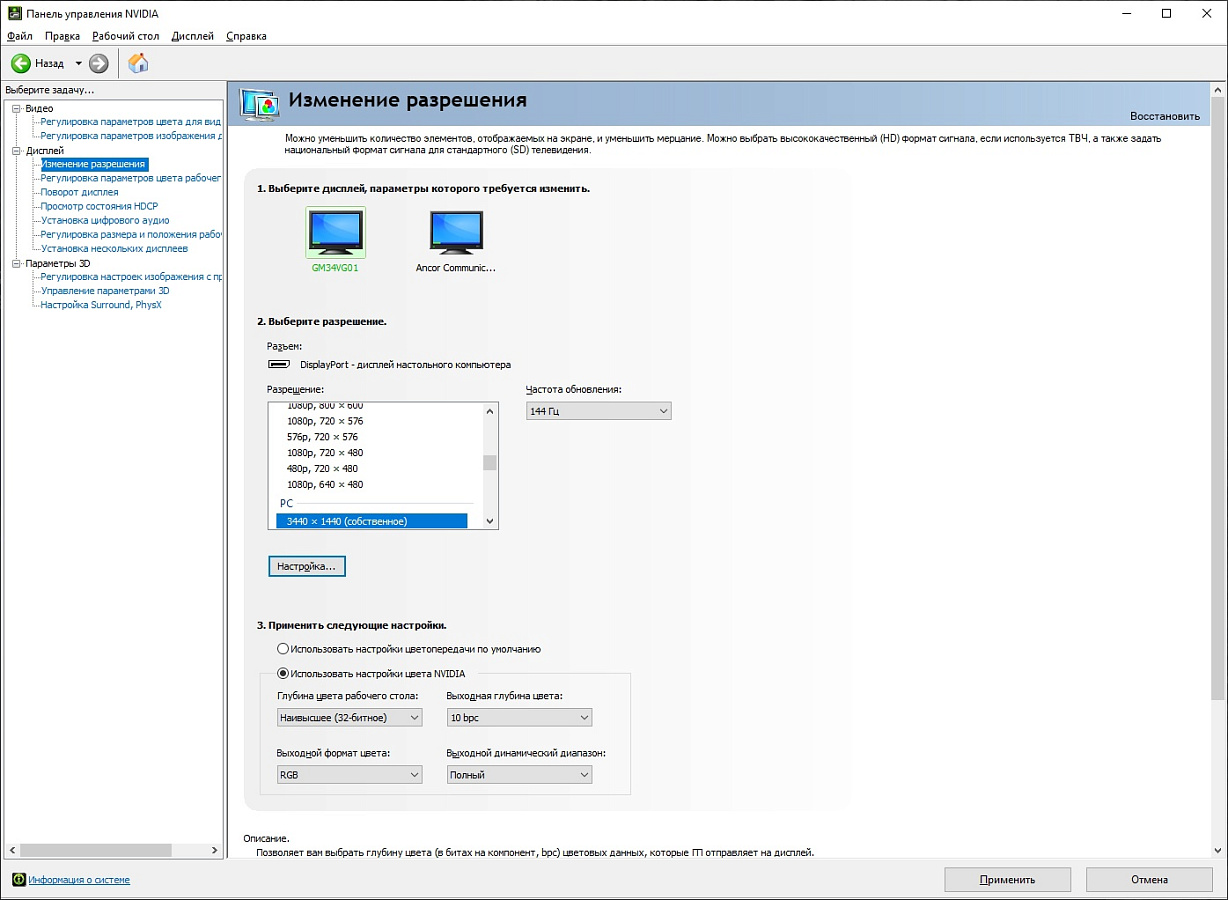Screen dimensions: 1228x900
Task: Open Установка нескольких дисплеев
Action: point(114,248)
